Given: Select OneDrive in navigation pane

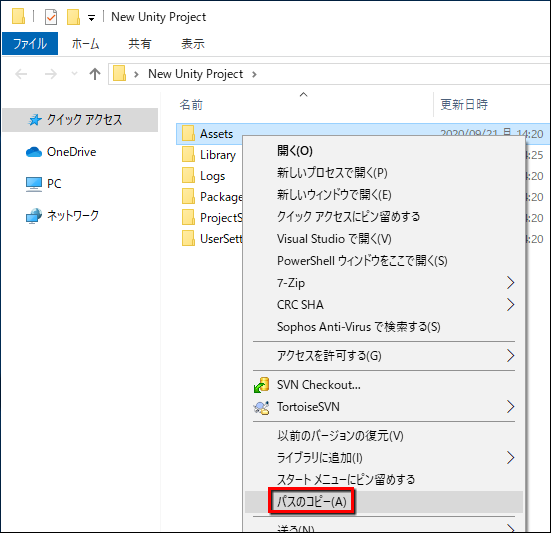Looking at the screenshot, I should click(71, 152).
